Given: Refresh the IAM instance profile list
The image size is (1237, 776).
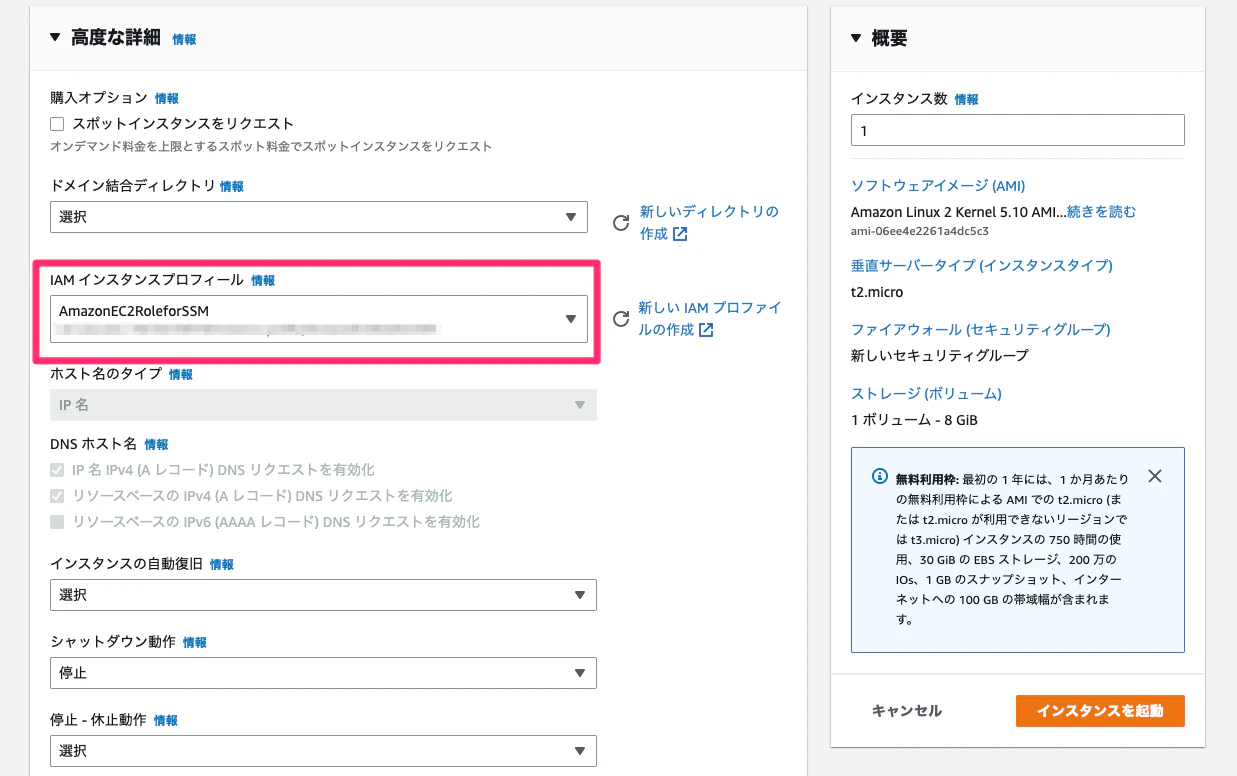Looking at the screenshot, I should click(x=621, y=319).
